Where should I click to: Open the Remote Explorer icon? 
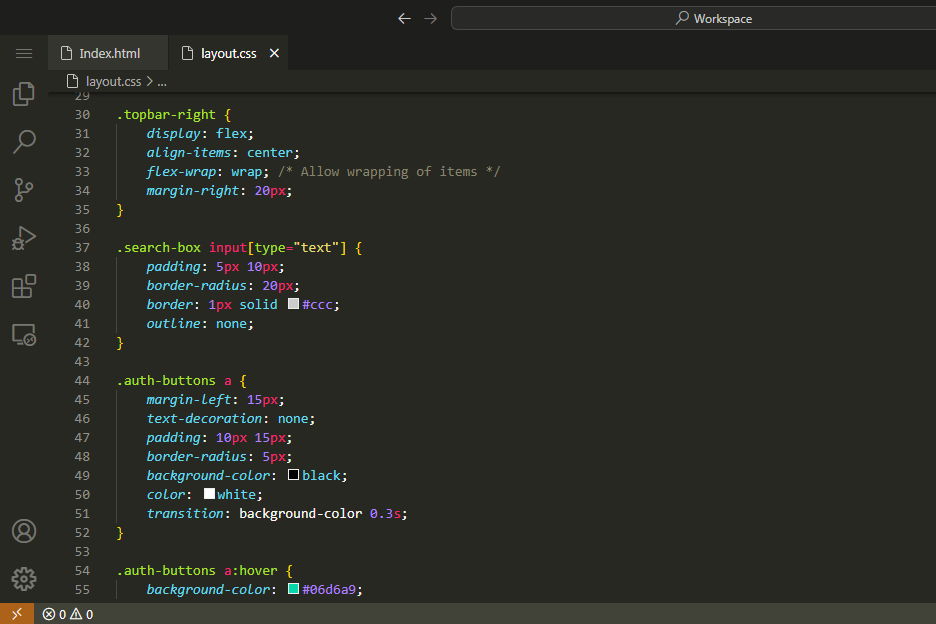(x=24, y=334)
